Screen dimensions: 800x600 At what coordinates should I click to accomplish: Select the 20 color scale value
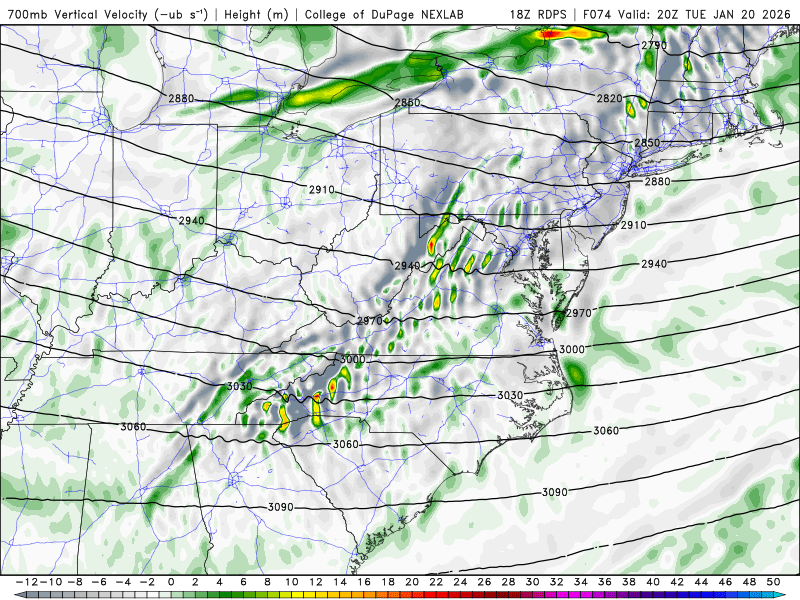tap(412, 582)
